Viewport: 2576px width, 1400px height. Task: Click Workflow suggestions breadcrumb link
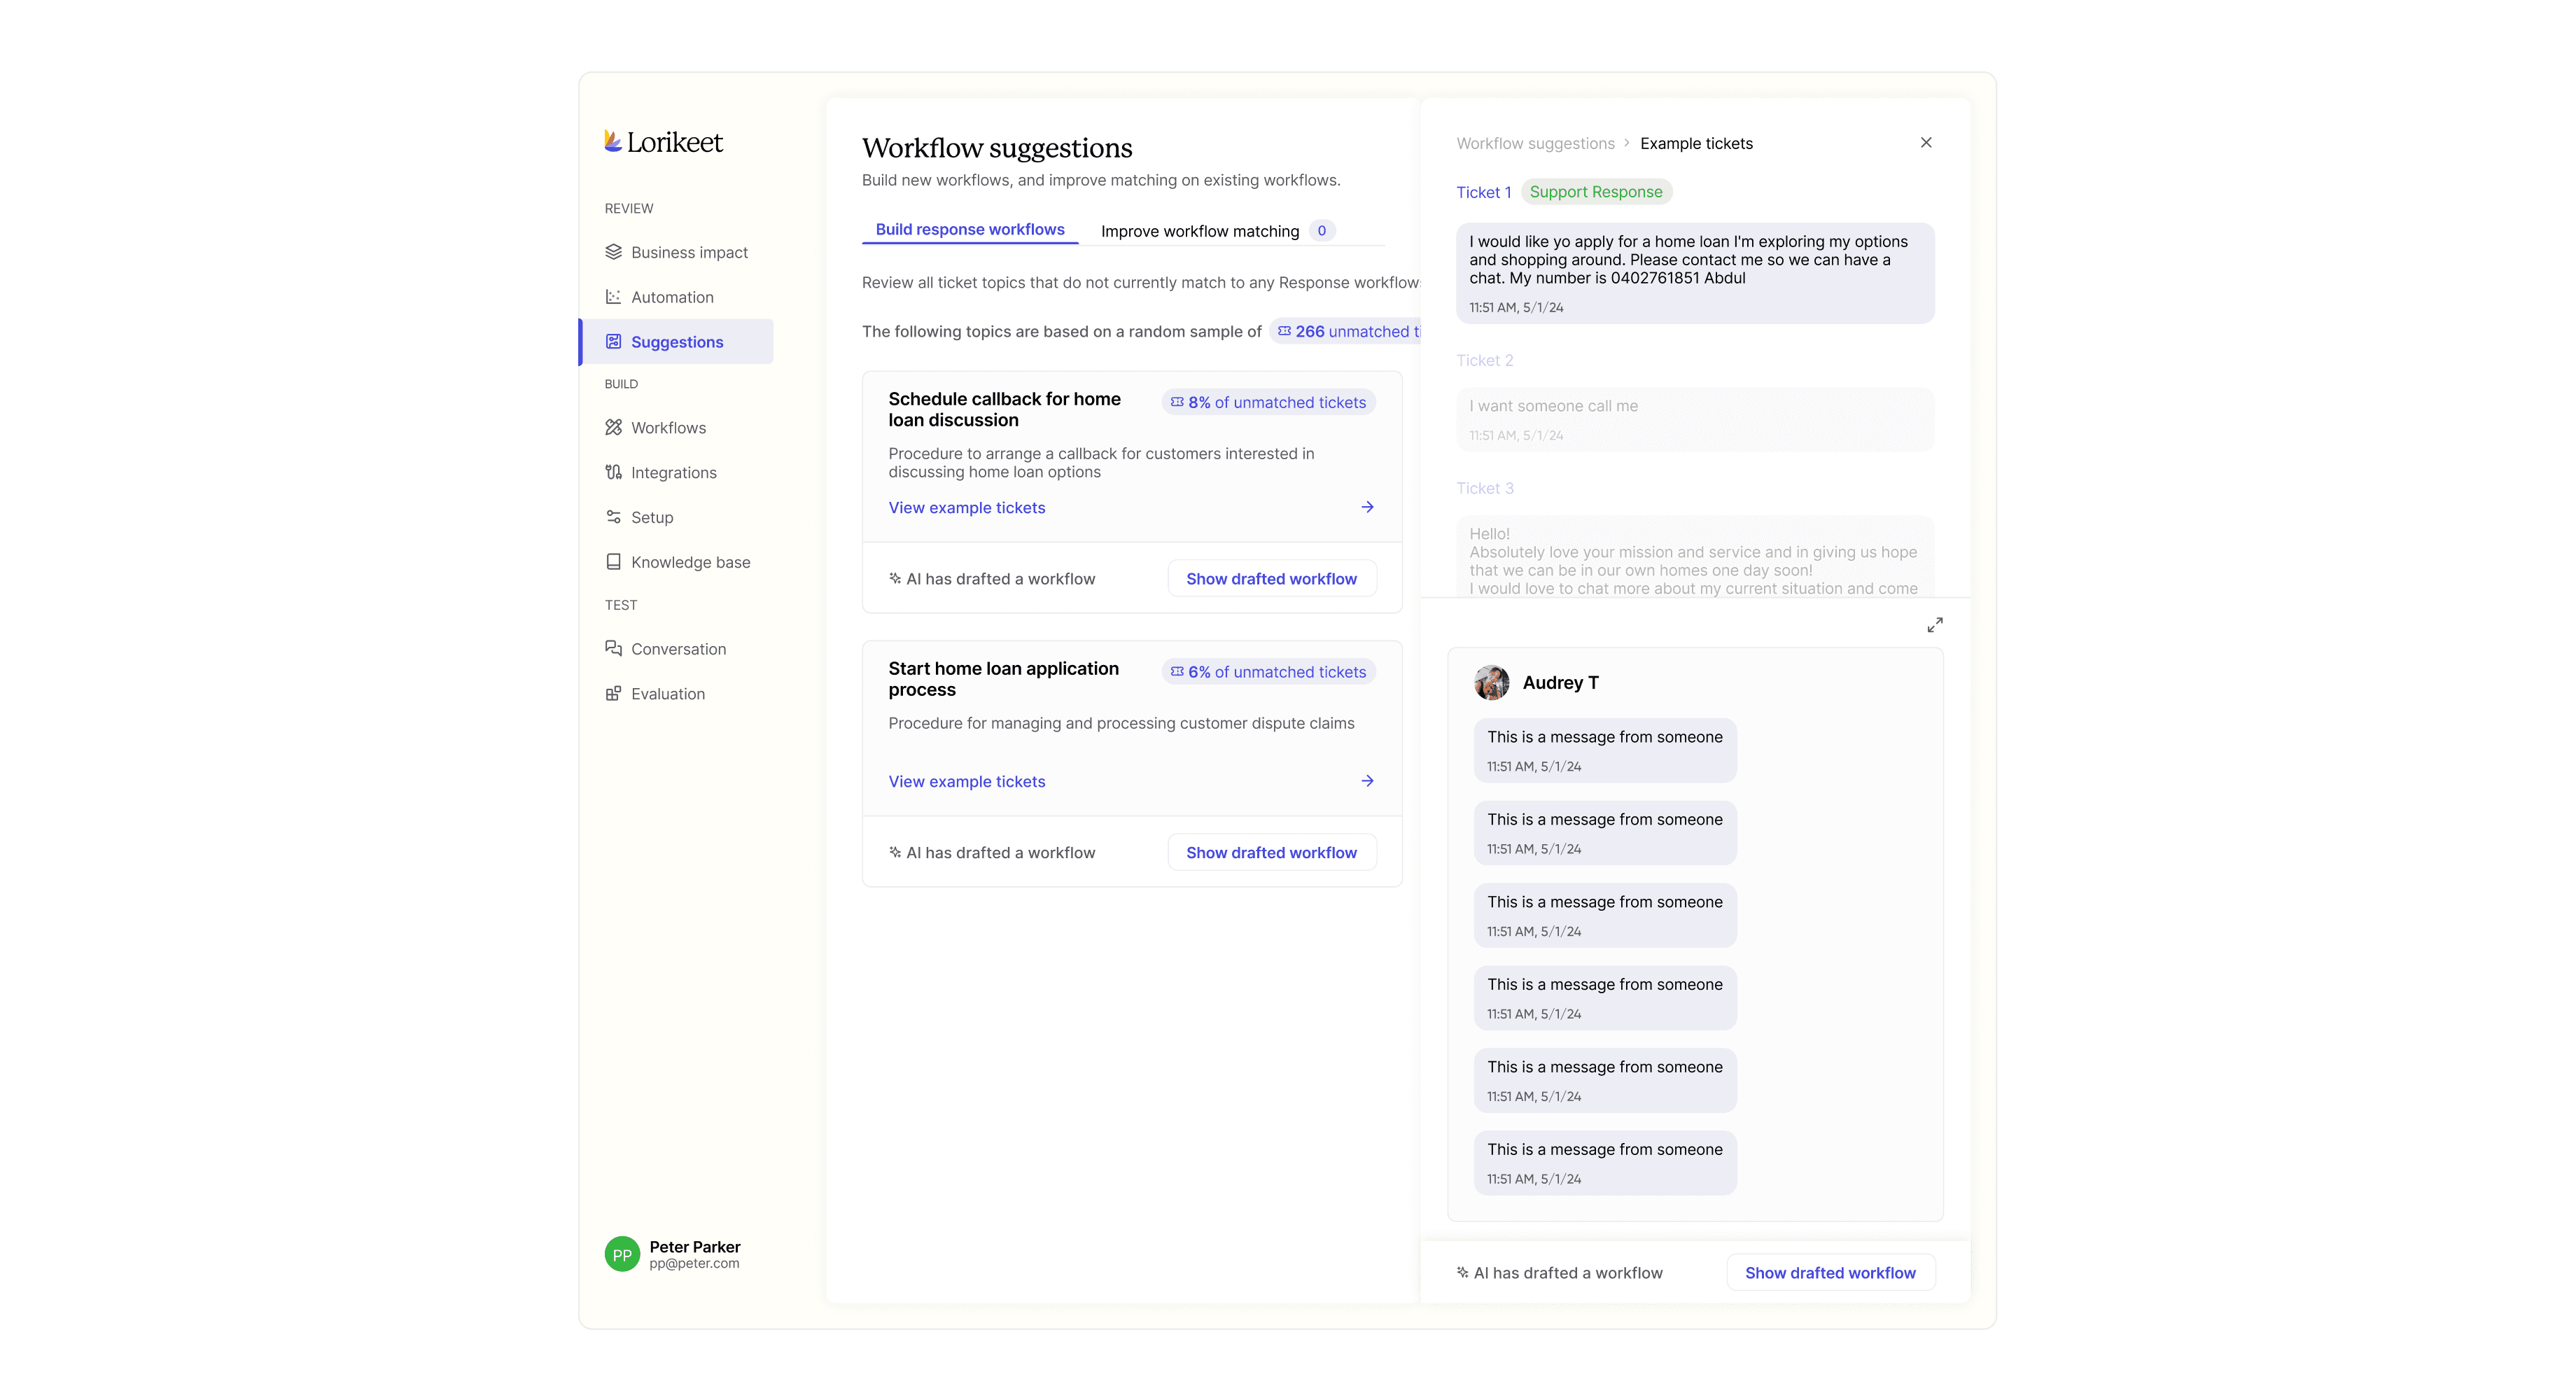point(1535,143)
